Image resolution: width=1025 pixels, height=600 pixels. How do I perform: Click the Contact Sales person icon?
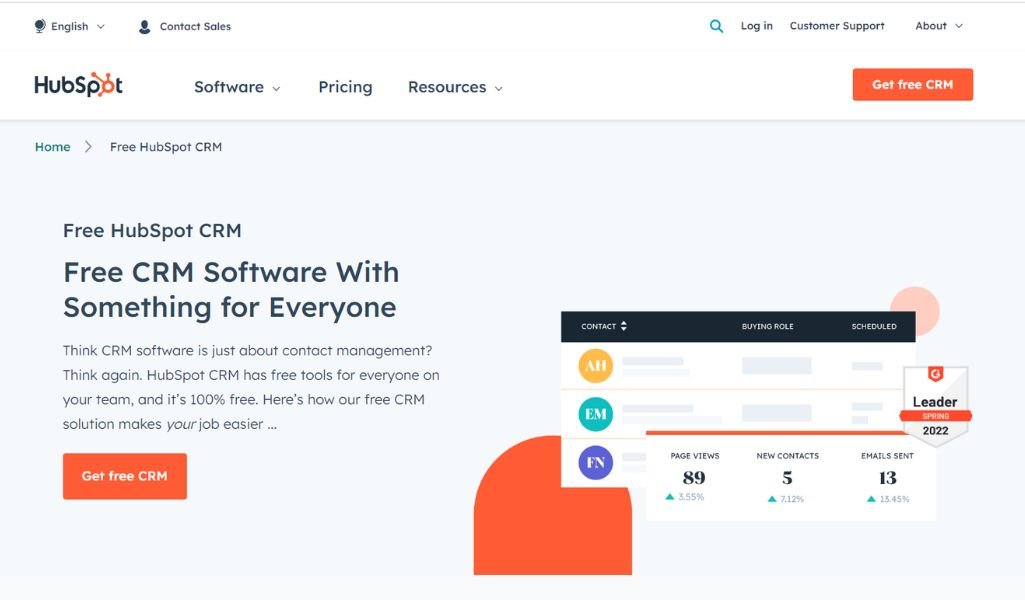point(144,27)
